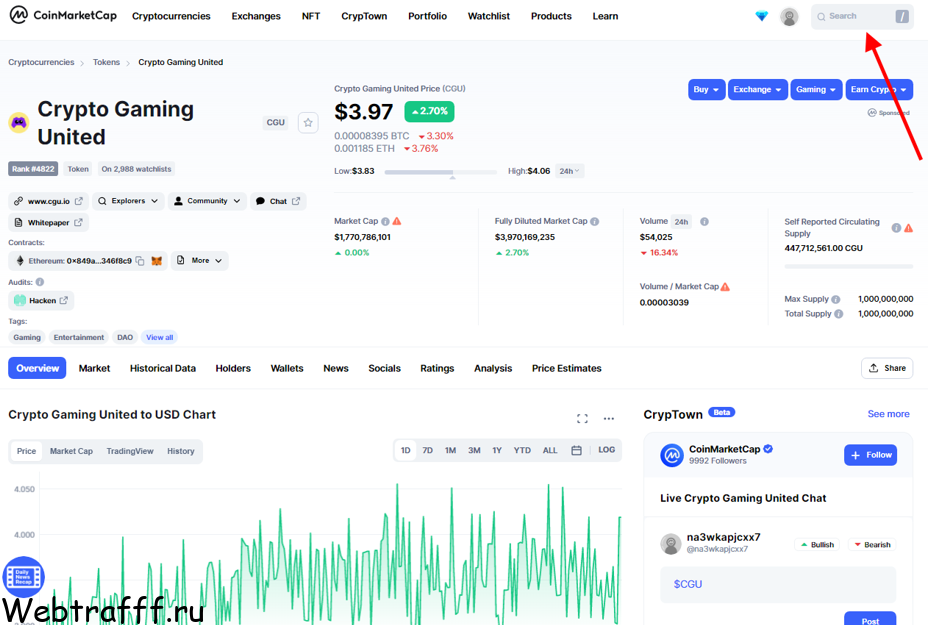Expand the More contracts dropdown

199,260
